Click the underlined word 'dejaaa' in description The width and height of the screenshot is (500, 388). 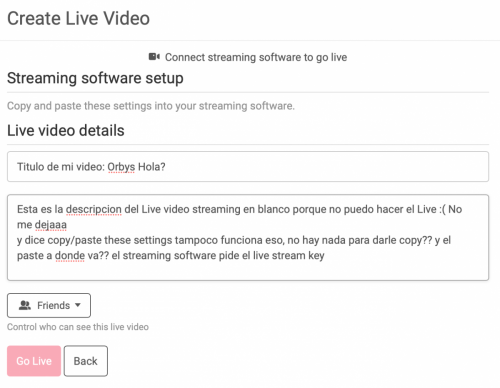51,225
